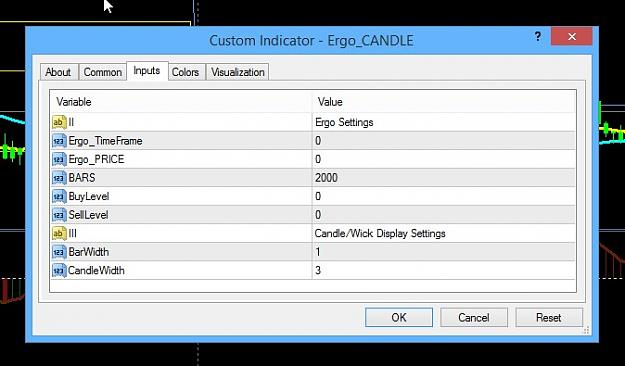This screenshot has width=625, height=366.
Task: Click the integer icon beside SellLevel
Action: pos(59,215)
